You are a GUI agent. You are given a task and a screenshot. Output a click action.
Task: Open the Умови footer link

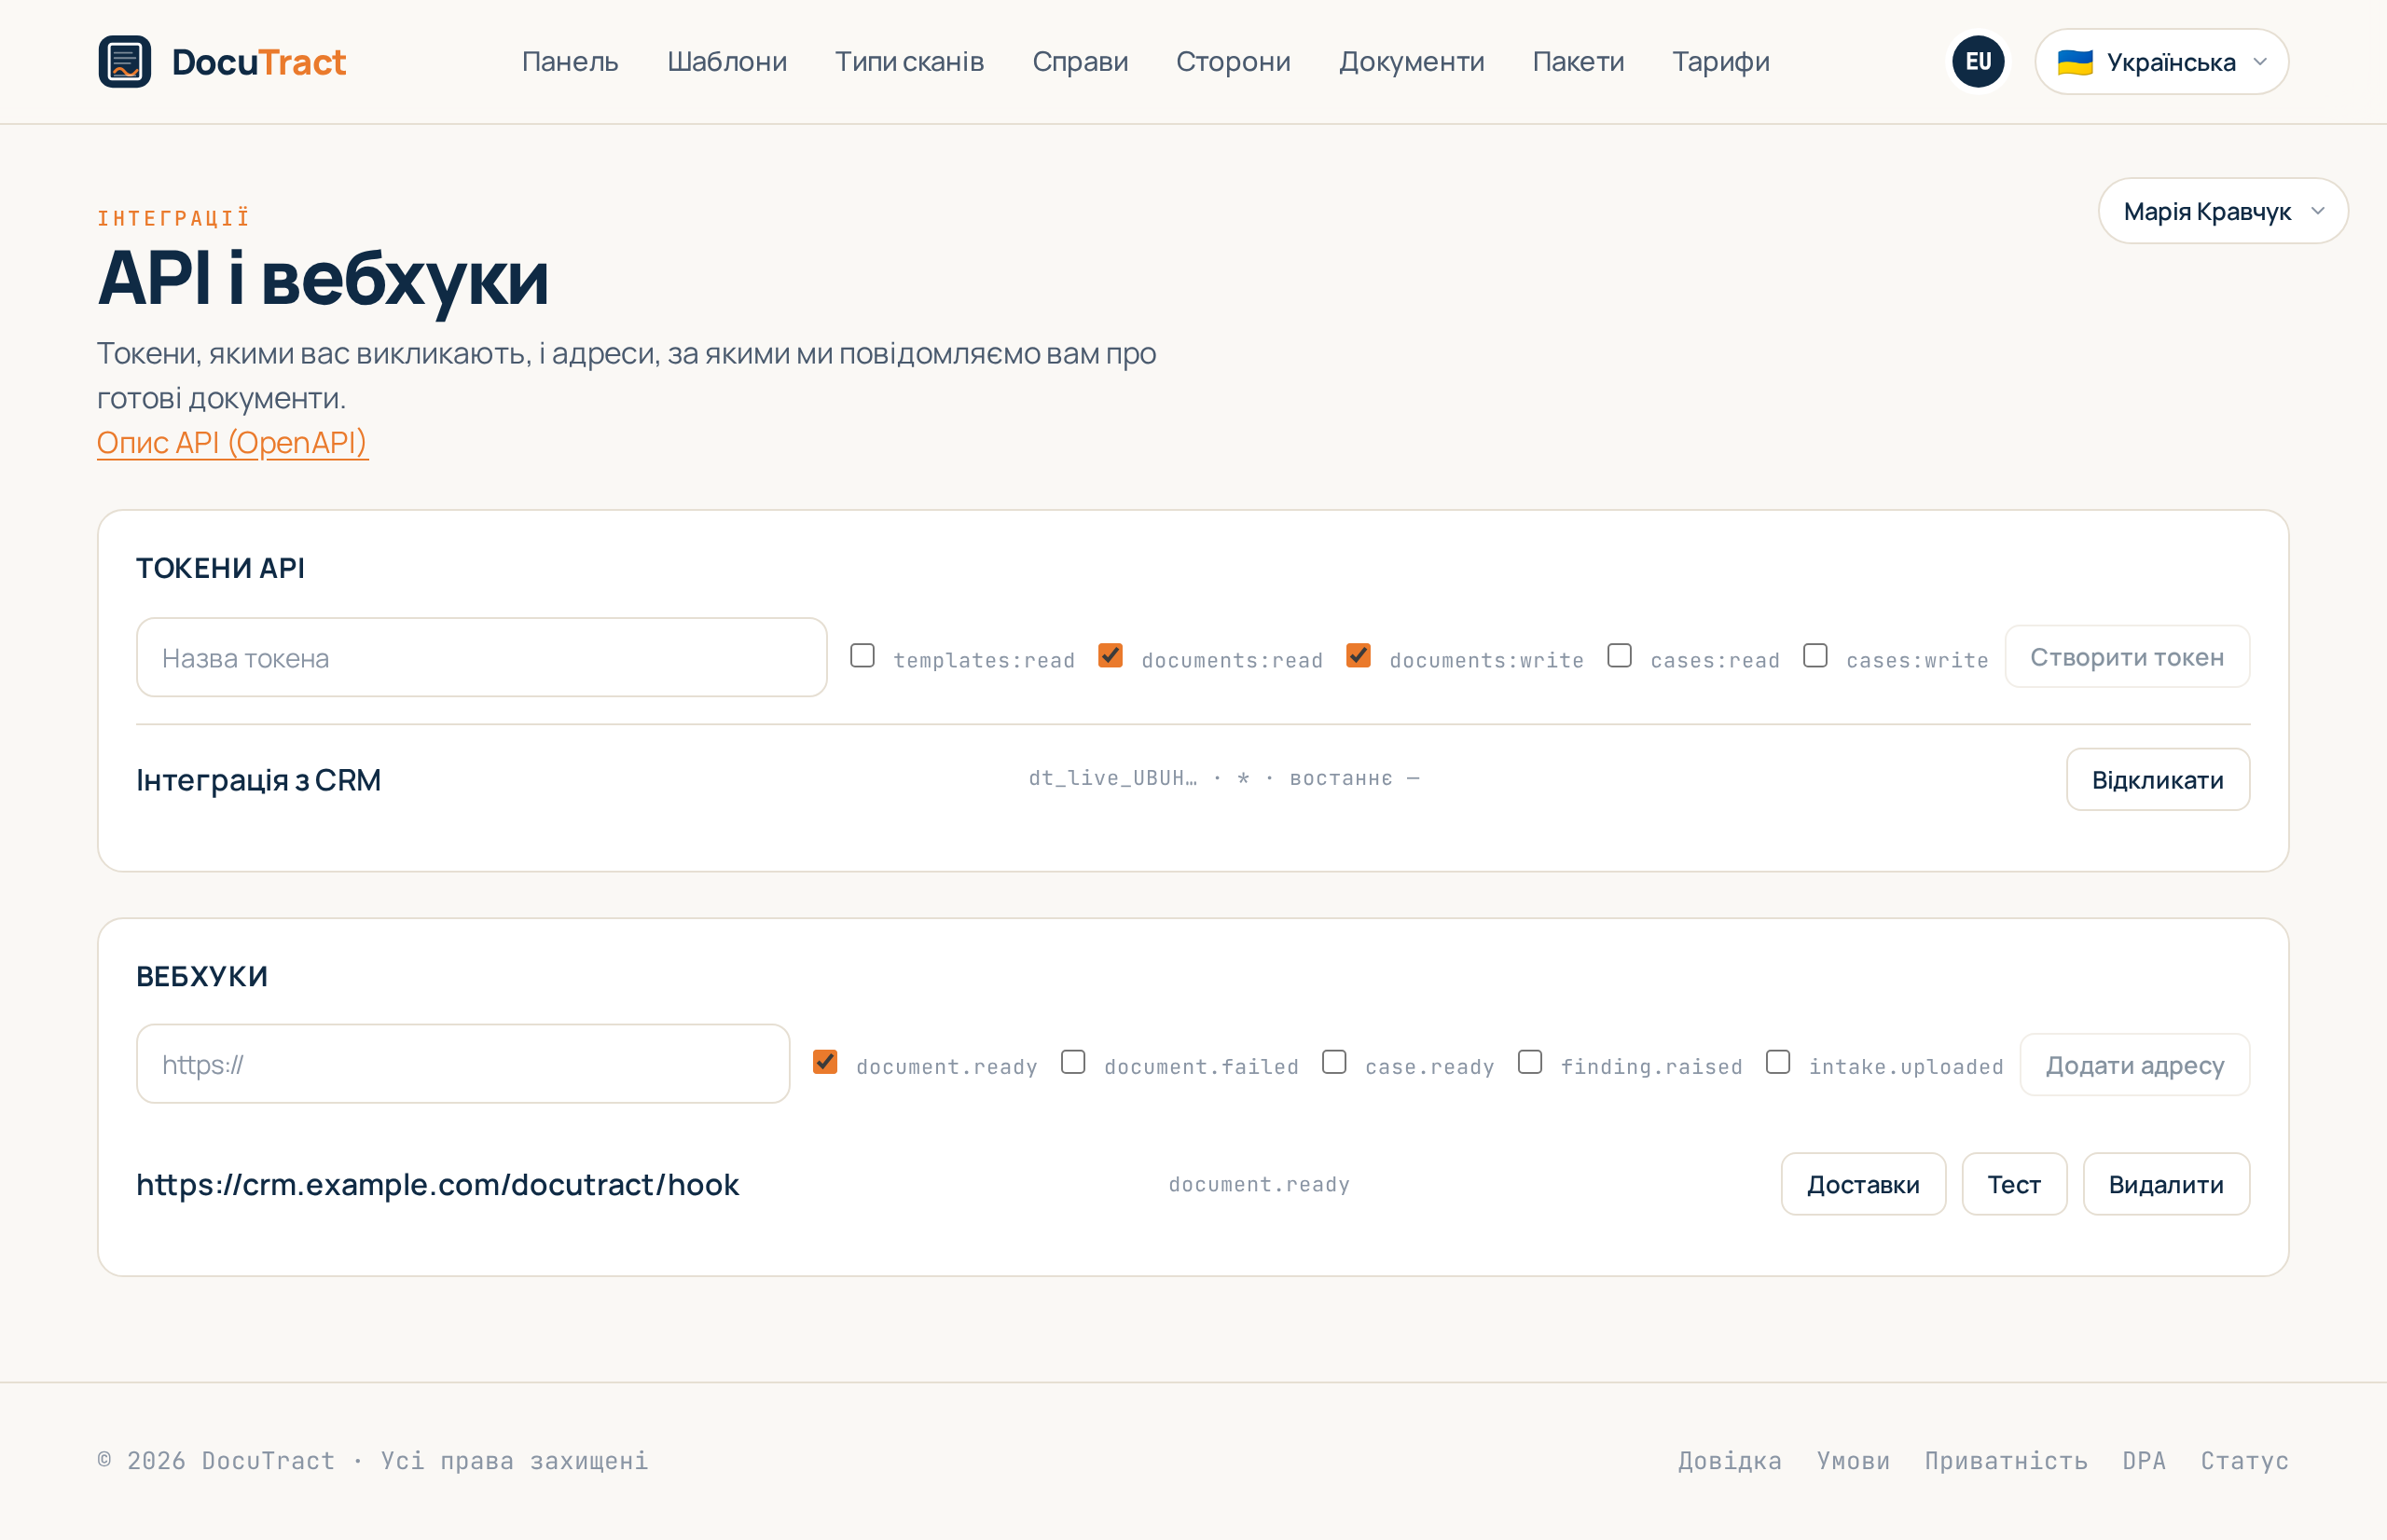click(1853, 1461)
